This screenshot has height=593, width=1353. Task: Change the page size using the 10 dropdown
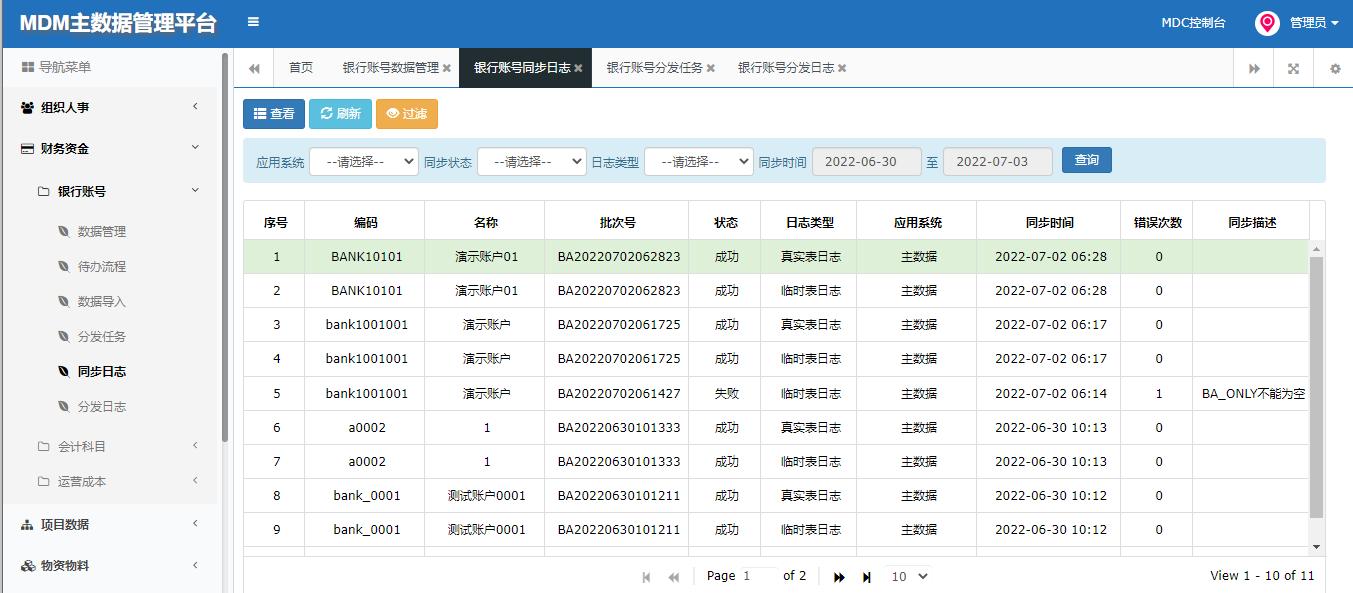tap(905, 576)
